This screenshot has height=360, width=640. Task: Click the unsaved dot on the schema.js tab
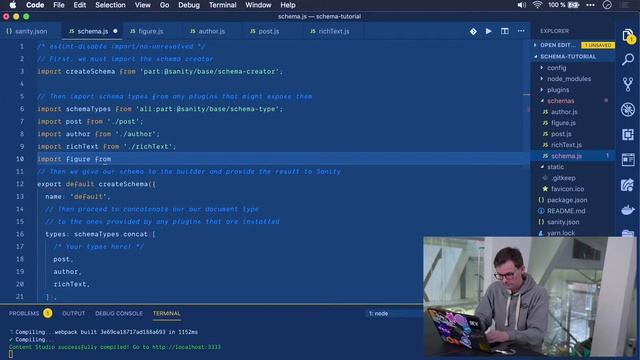pos(116,31)
